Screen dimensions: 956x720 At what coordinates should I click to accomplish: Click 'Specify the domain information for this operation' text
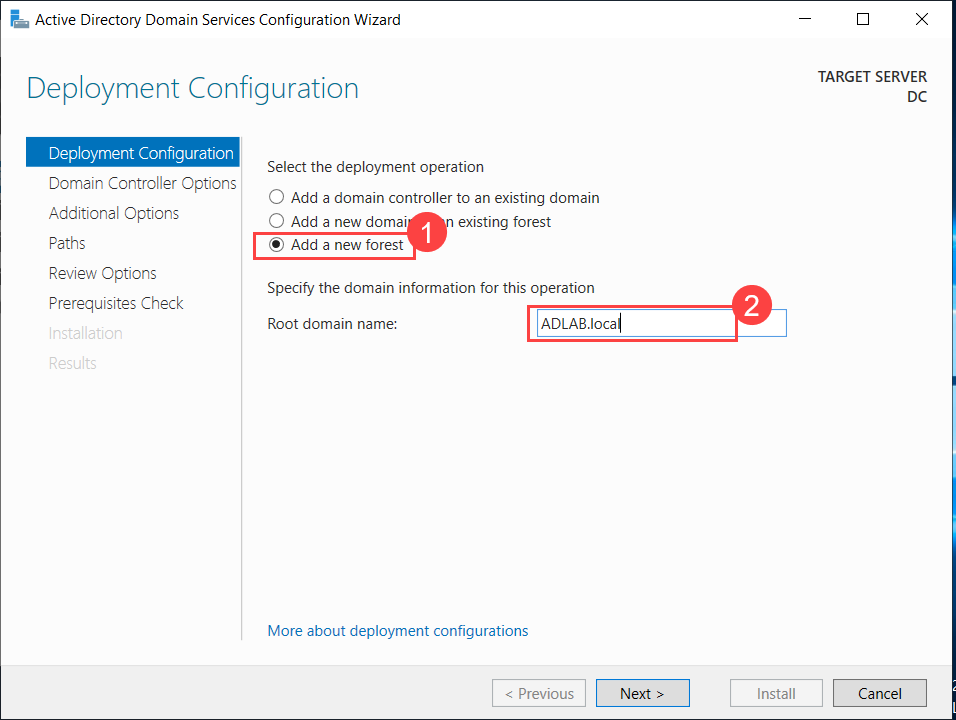tap(431, 287)
